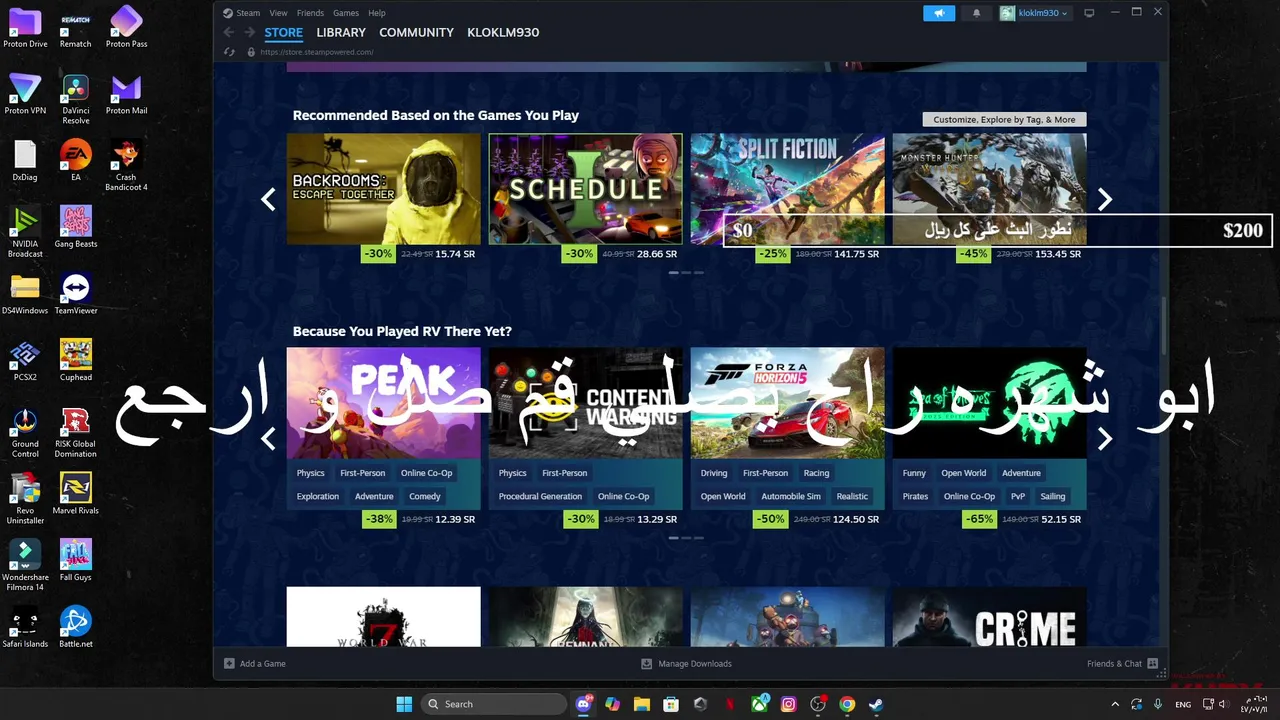
Task: Open Schedule I game thumbnail
Action: pos(586,189)
